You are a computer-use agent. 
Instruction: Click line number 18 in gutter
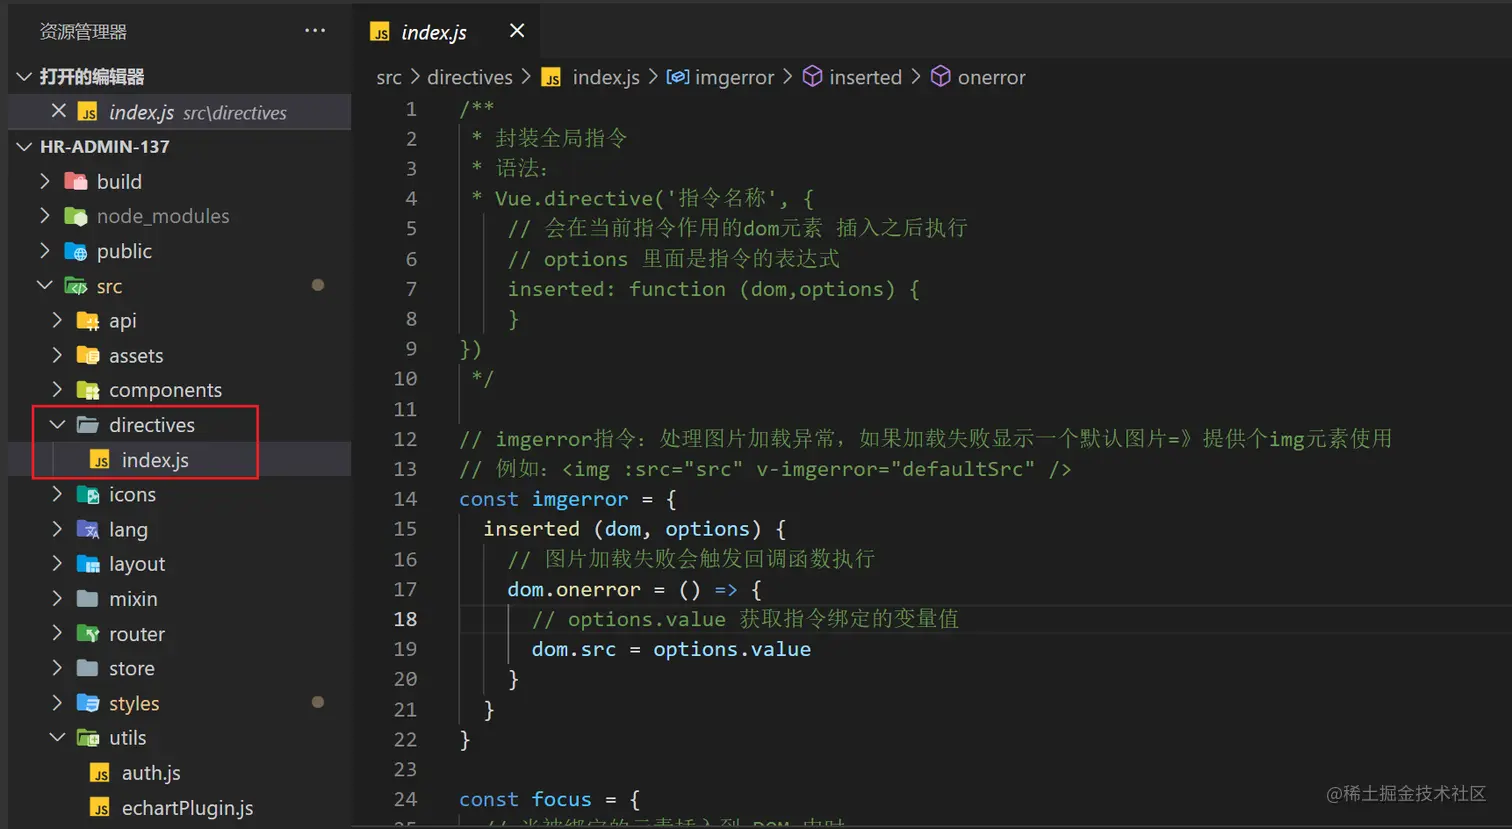(405, 619)
